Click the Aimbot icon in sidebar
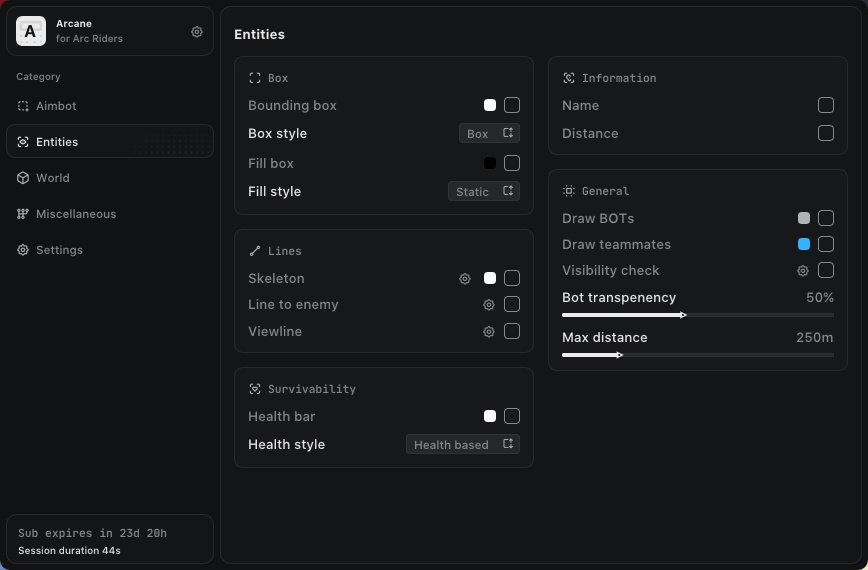Screen dimensions: 868x570 (x=23, y=106)
